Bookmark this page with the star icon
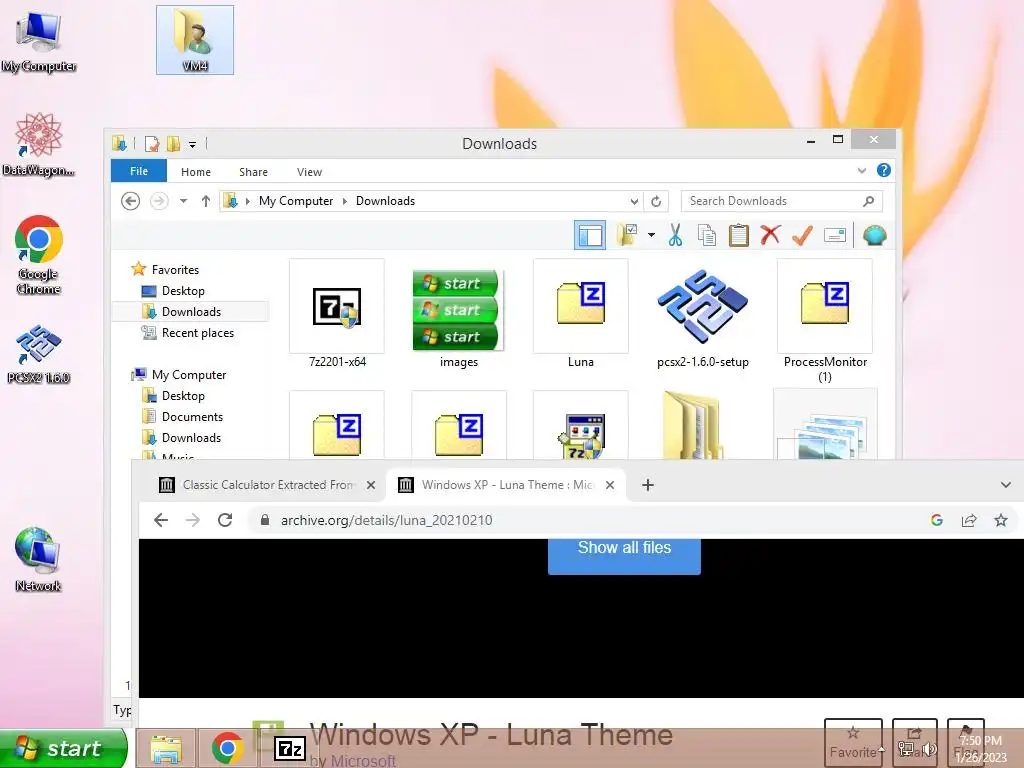The width and height of the screenshot is (1024, 768). [1000, 520]
